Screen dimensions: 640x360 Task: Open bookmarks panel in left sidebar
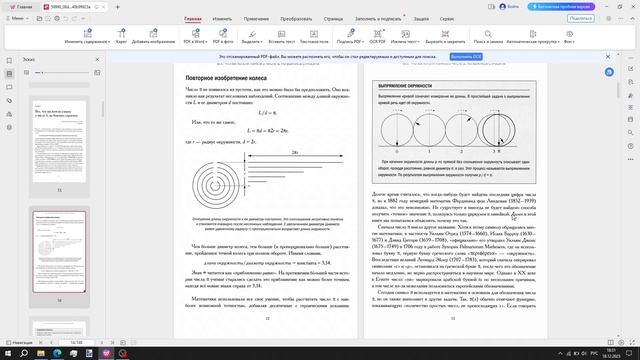(x=9, y=60)
